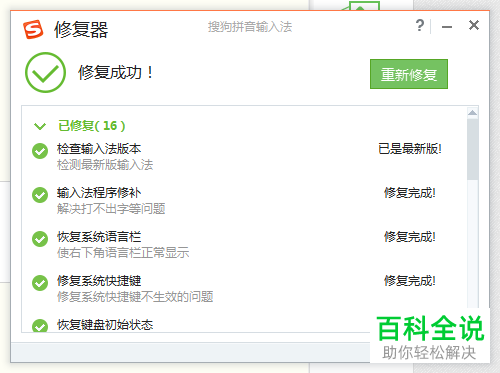Select the 恢复系统语言栏 item text
The image size is (500, 373).
pyautogui.click(x=99, y=237)
